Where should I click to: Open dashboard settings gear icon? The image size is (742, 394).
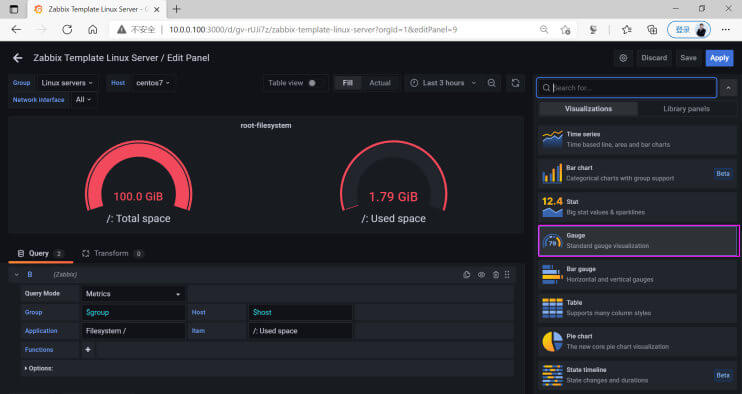pos(623,58)
